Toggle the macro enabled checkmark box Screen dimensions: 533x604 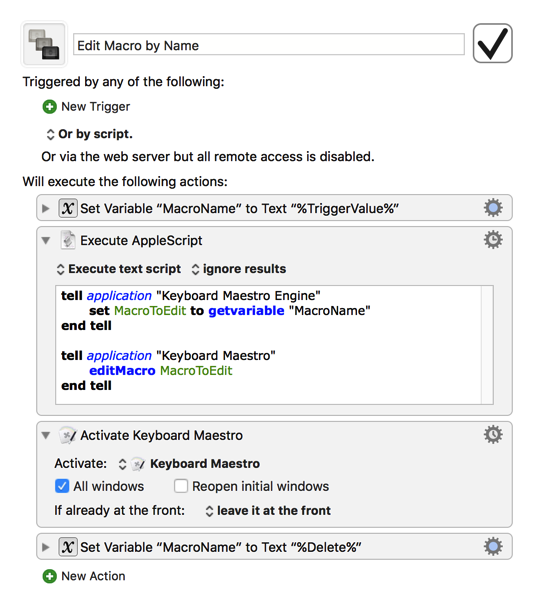point(493,43)
